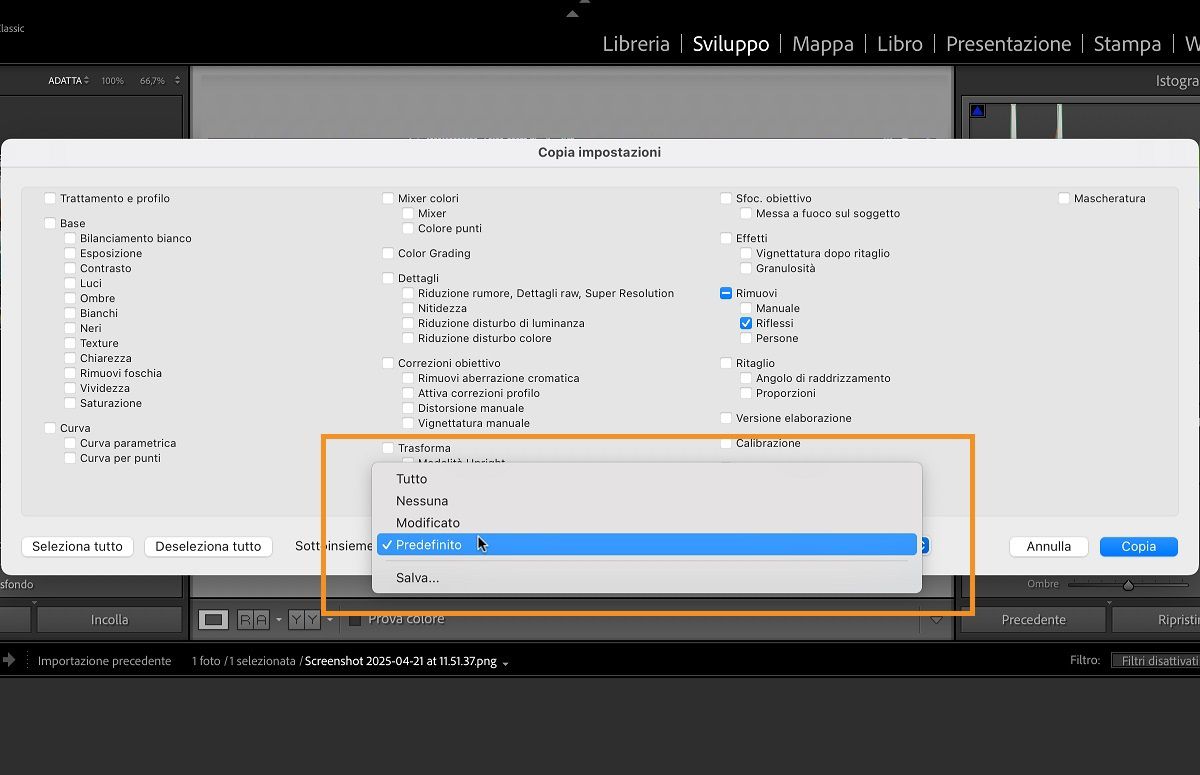
Task: Switch to the Libreria module tab
Action: 636,43
